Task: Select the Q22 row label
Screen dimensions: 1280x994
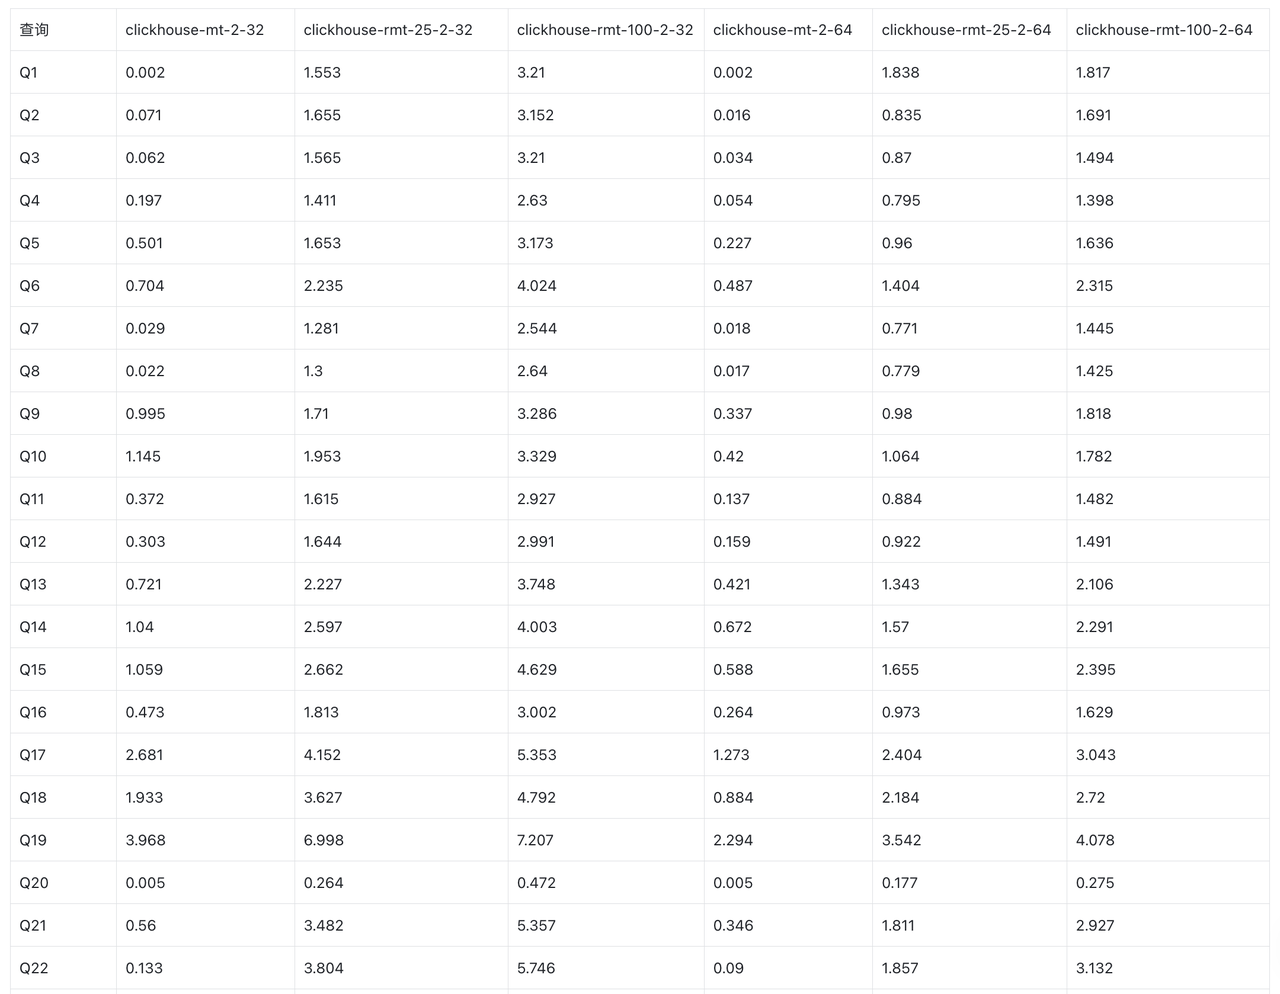Action: tap(34, 968)
